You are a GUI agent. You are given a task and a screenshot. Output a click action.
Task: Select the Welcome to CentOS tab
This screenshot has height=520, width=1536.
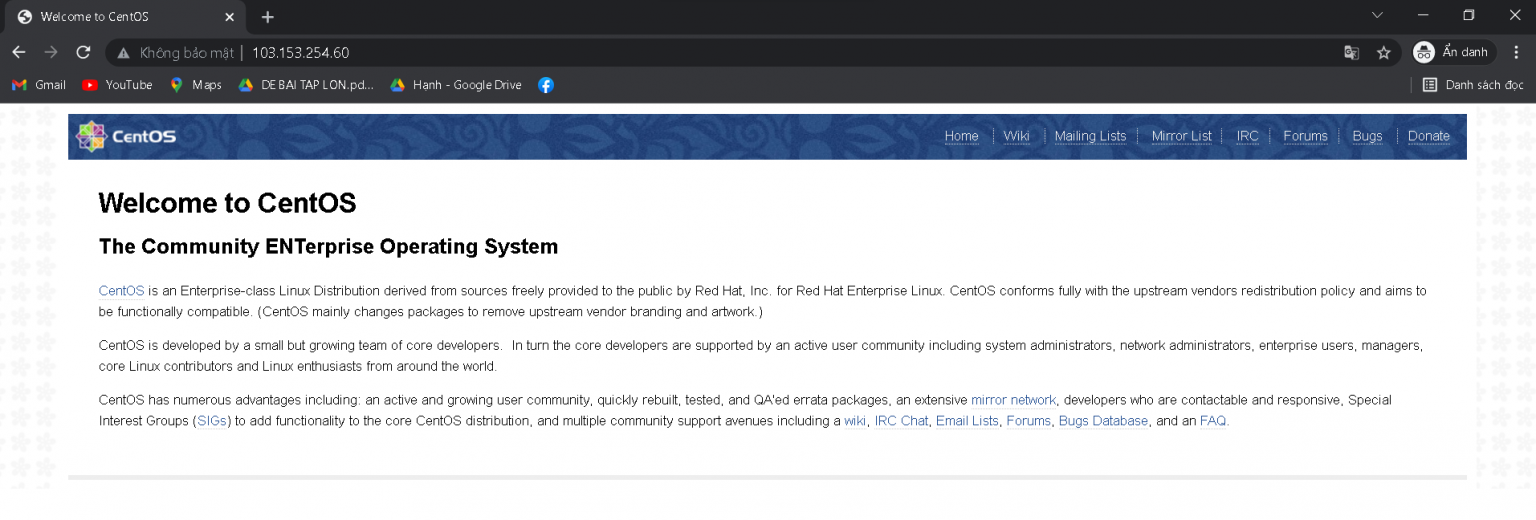[123, 17]
